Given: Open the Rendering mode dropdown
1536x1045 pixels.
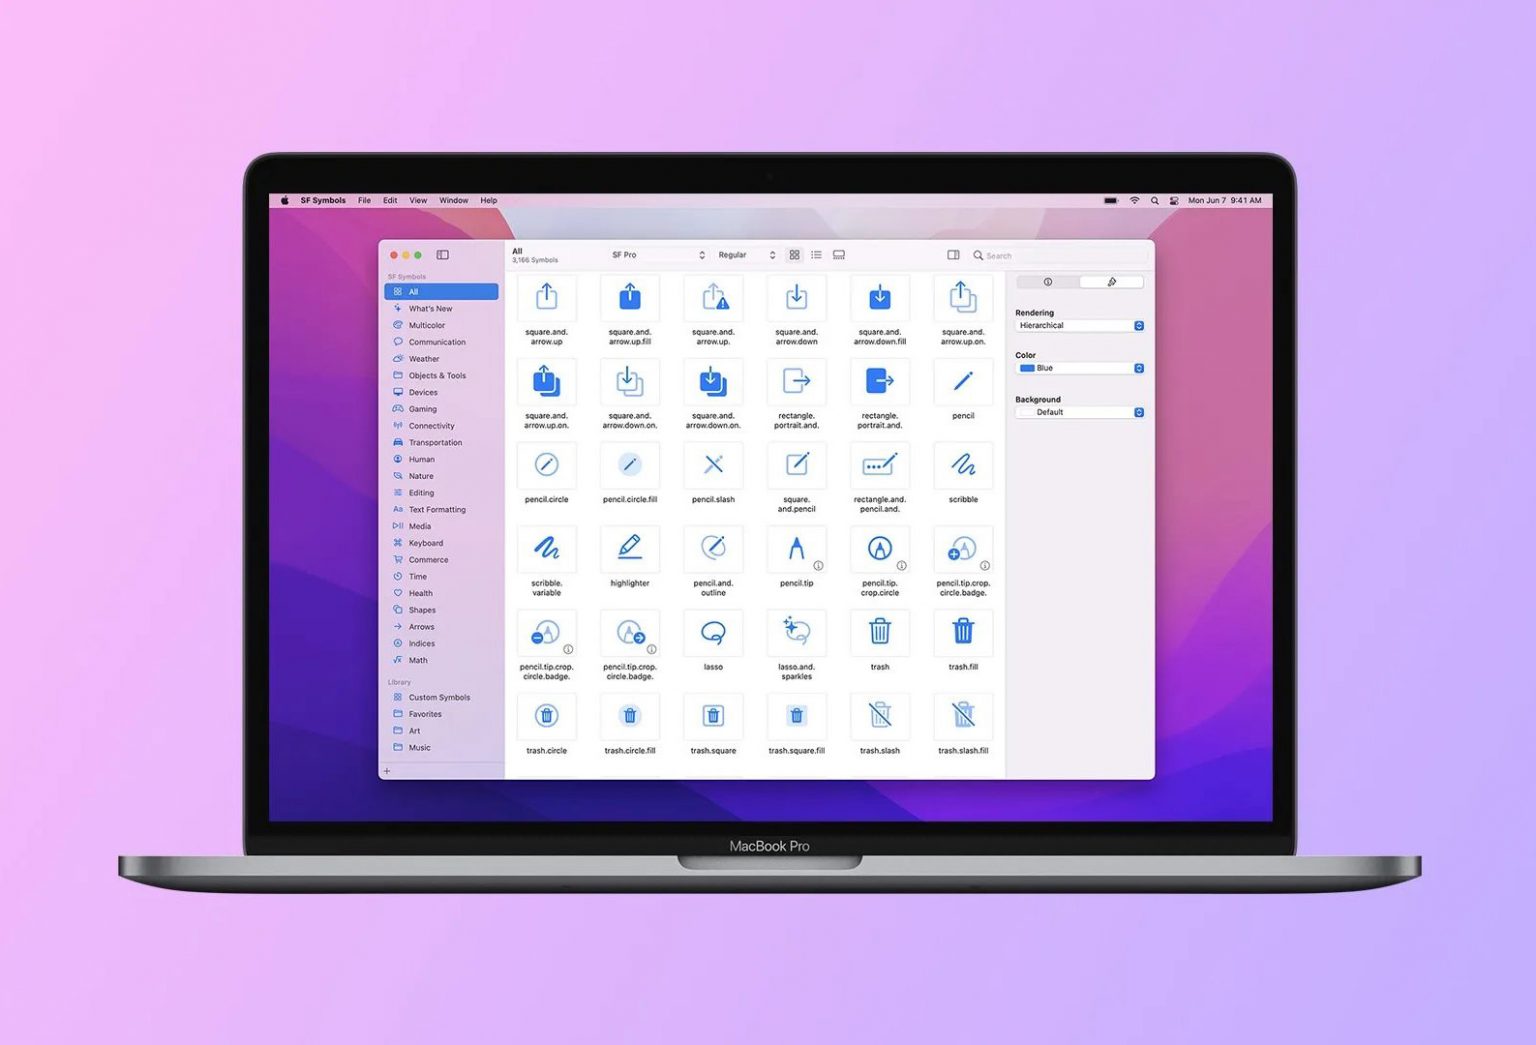Looking at the screenshot, I should click(x=1079, y=326).
